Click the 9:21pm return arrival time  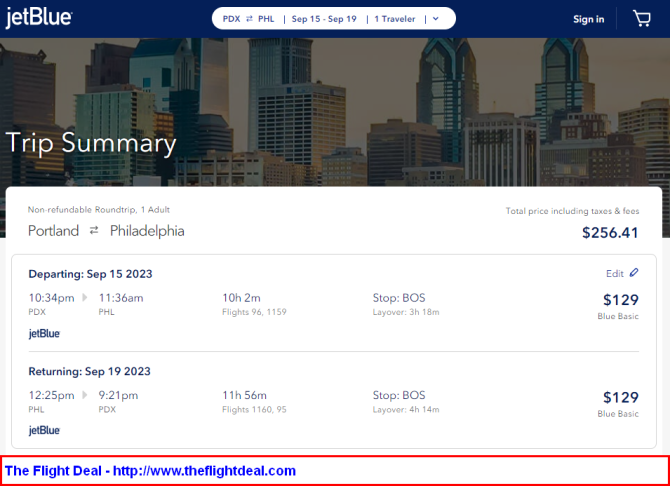coord(118,395)
